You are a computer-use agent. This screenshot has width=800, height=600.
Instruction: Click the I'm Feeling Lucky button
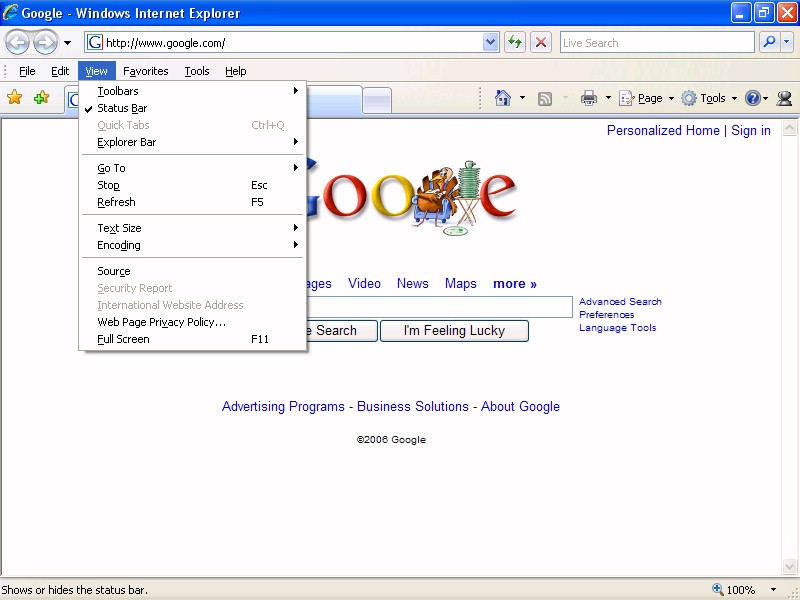[x=454, y=331]
